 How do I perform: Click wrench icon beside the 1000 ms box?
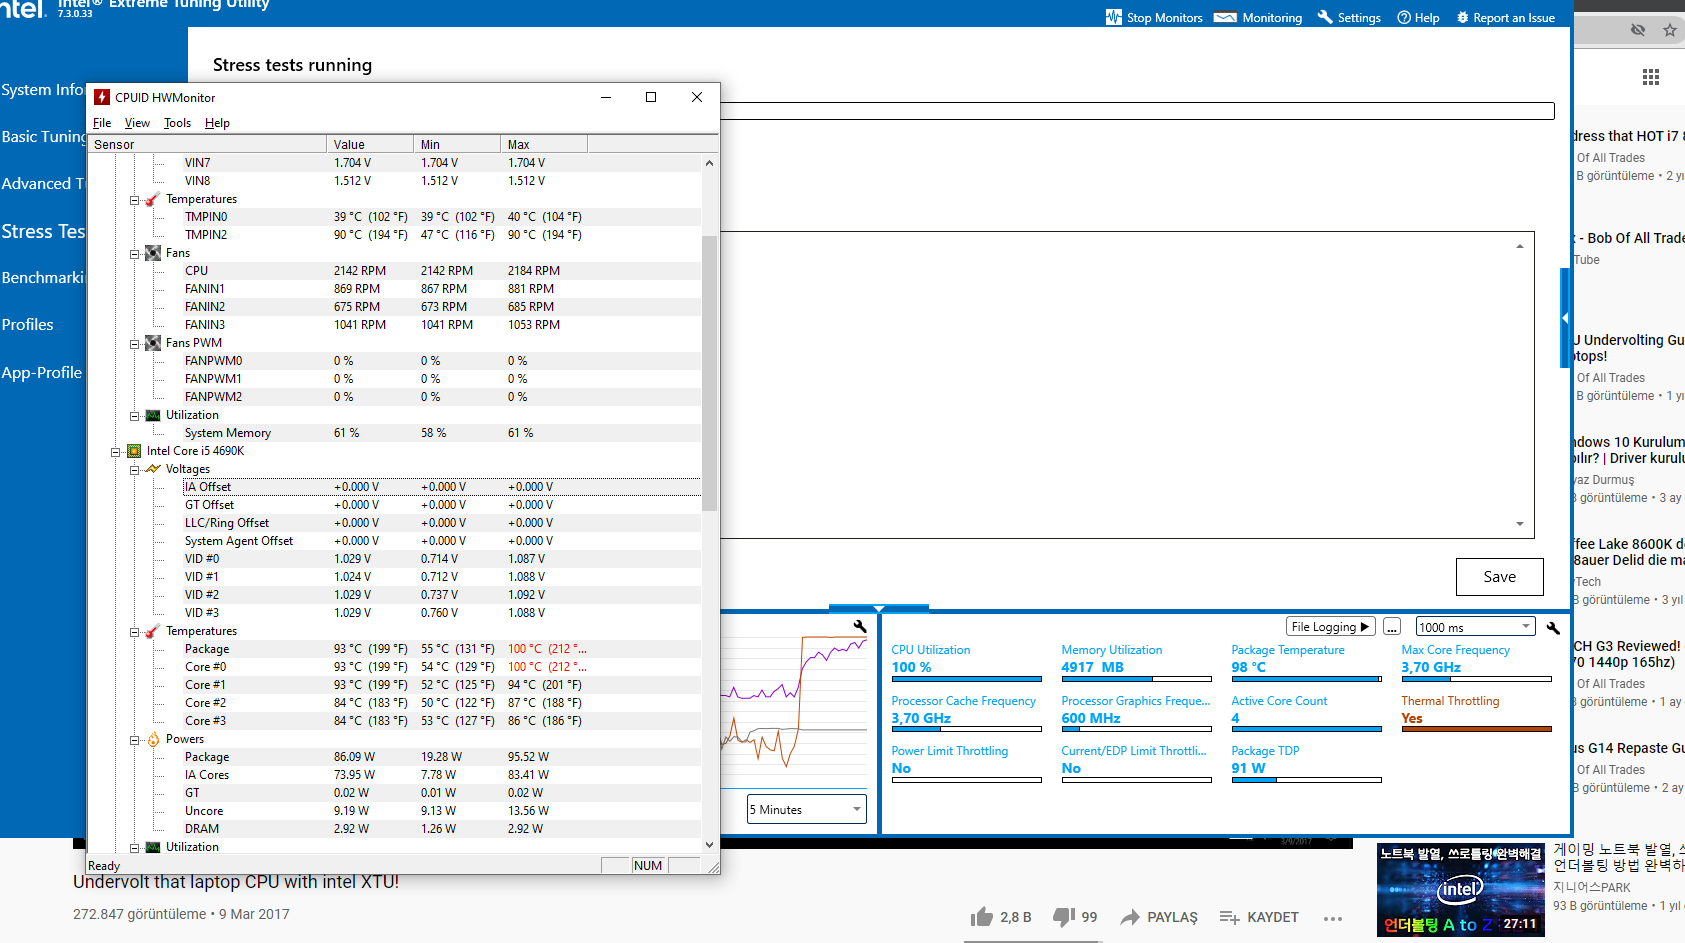click(1553, 628)
